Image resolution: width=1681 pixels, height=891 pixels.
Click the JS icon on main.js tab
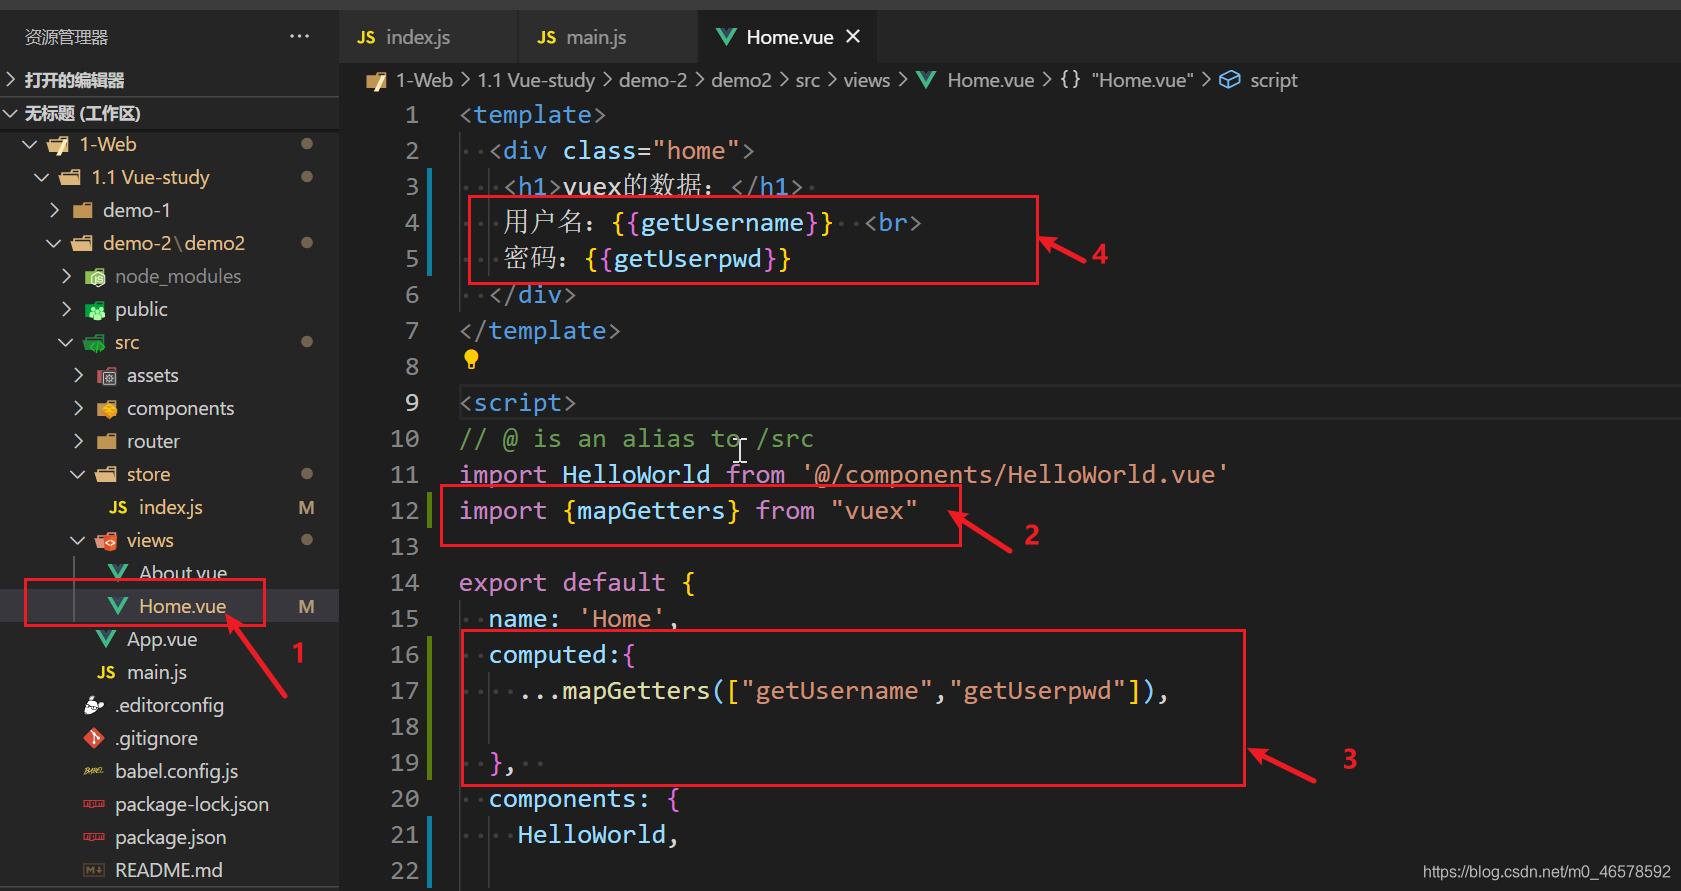click(546, 37)
